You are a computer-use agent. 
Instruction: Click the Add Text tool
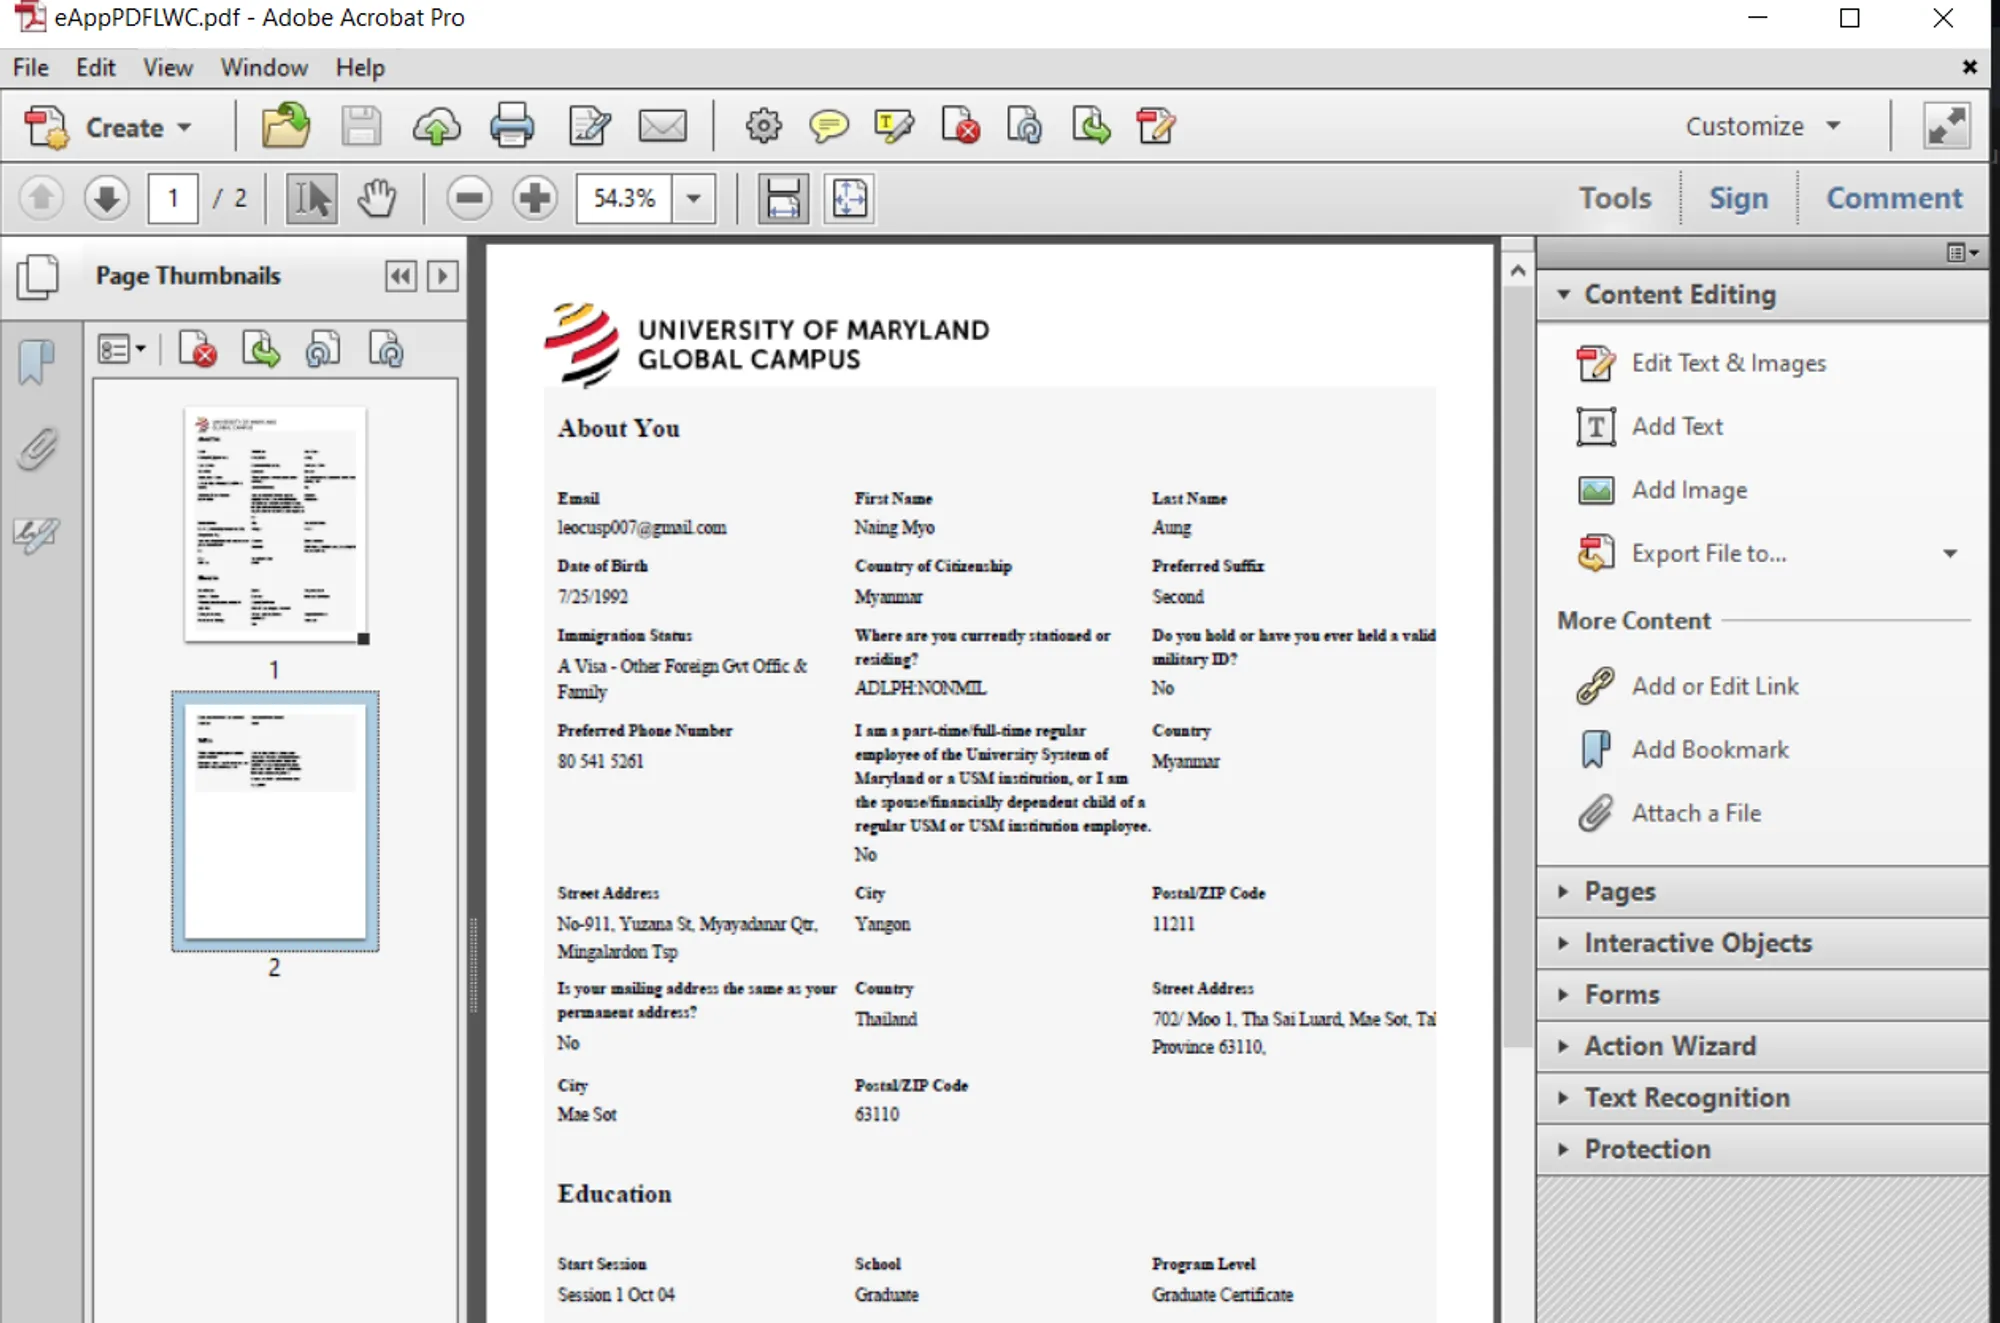pos(1650,427)
